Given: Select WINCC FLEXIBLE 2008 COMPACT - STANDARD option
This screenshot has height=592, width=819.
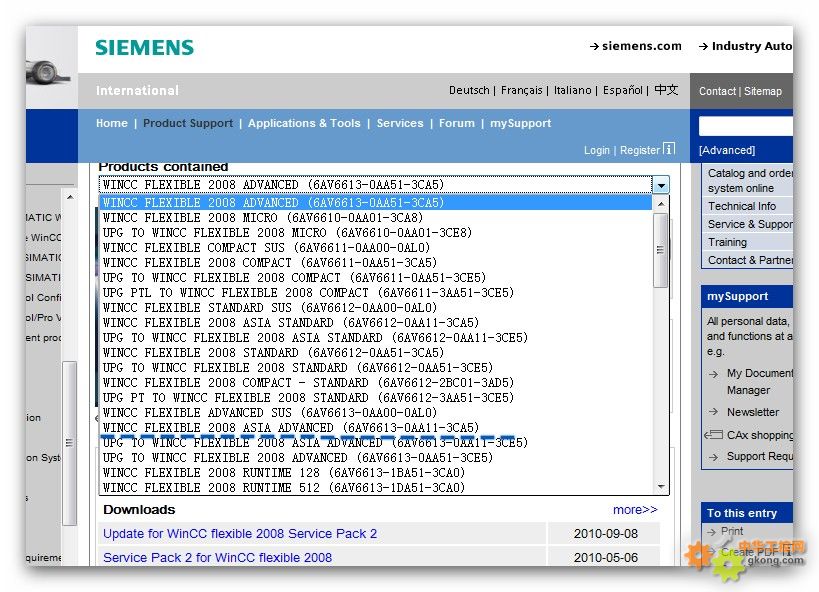Looking at the screenshot, I should pos(376,383).
